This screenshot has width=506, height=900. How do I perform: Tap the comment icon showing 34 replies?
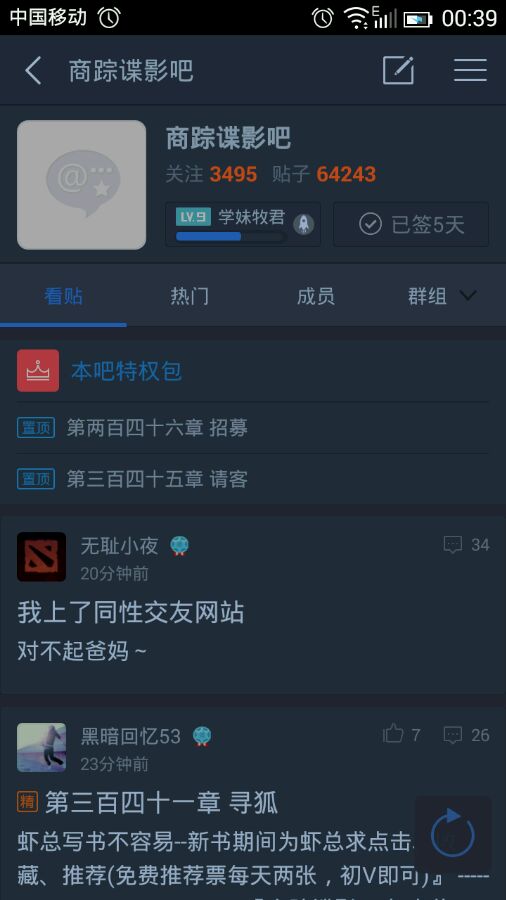click(x=453, y=544)
